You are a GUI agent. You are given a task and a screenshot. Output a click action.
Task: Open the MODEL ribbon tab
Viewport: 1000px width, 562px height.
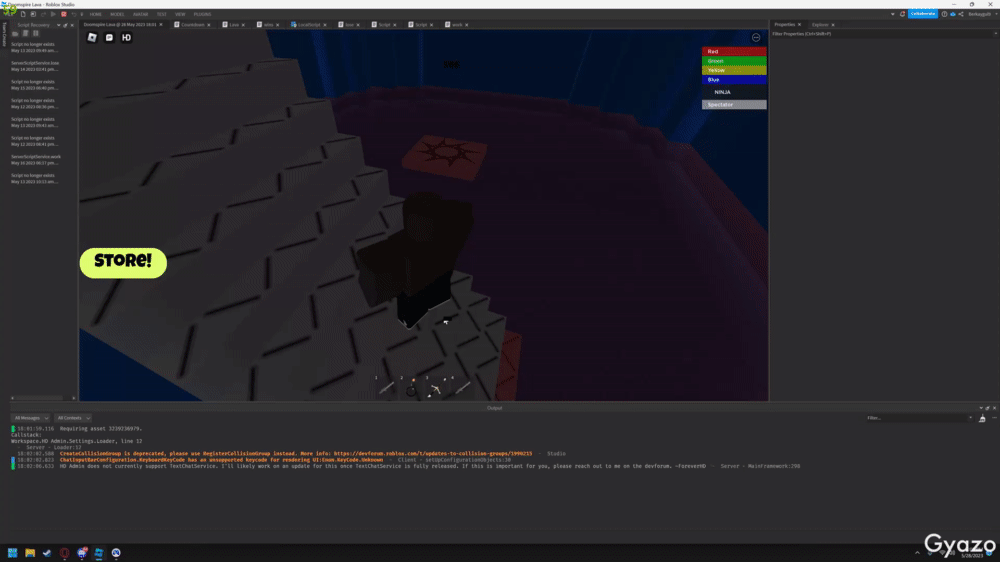coord(117,14)
